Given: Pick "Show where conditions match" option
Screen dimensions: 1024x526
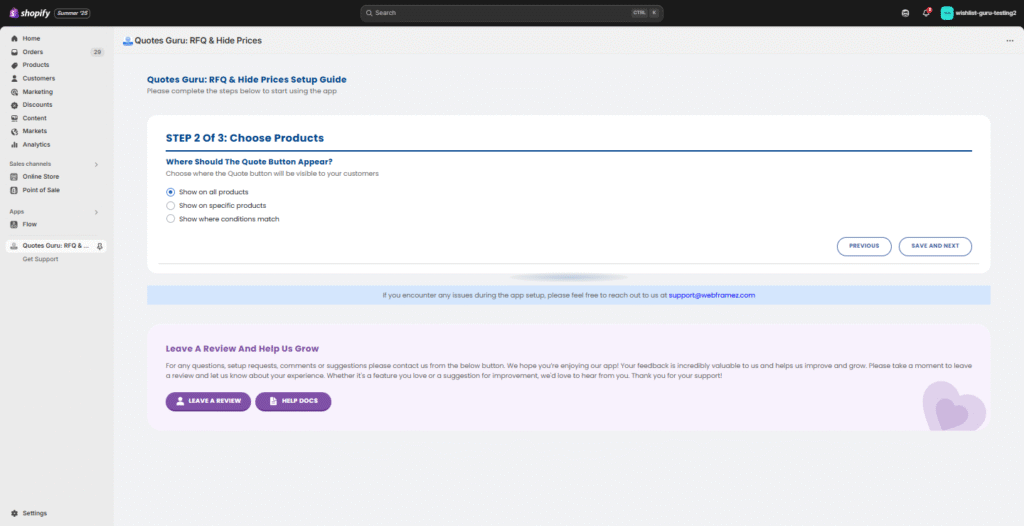Looking at the screenshot, I should (x=171, y=218).
